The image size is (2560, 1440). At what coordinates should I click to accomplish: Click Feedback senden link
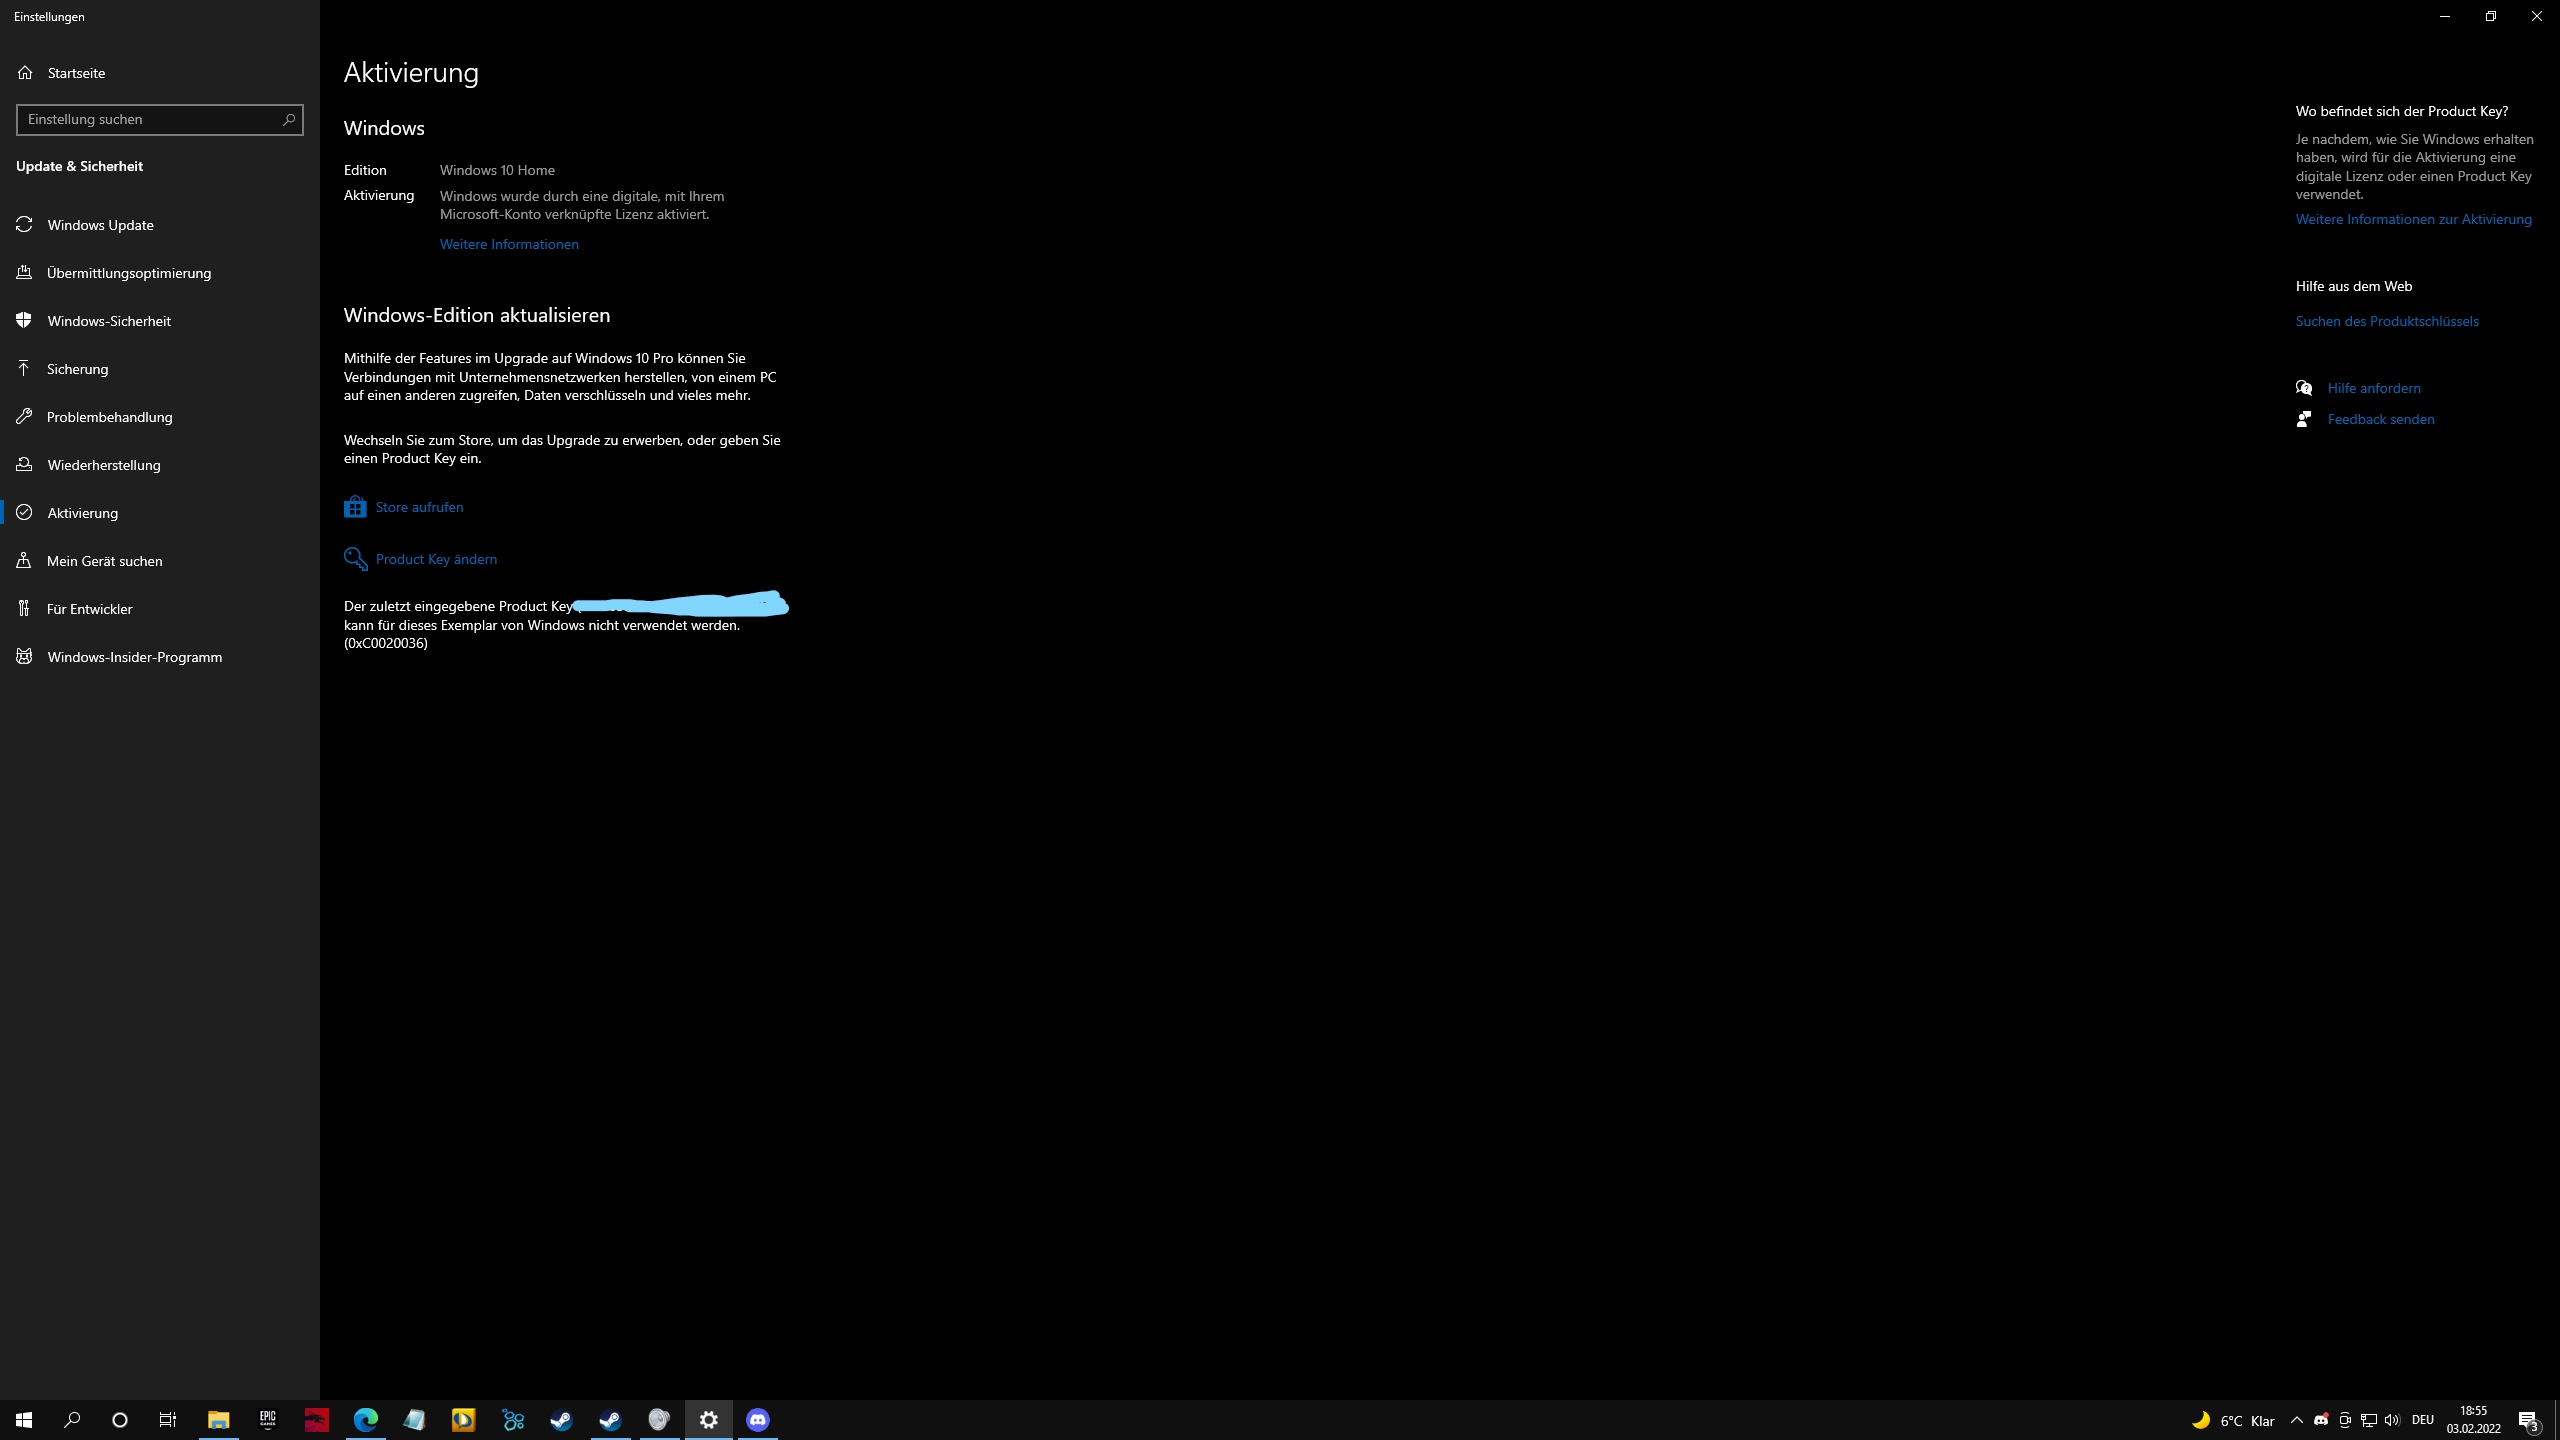(x=2380, y=419)
